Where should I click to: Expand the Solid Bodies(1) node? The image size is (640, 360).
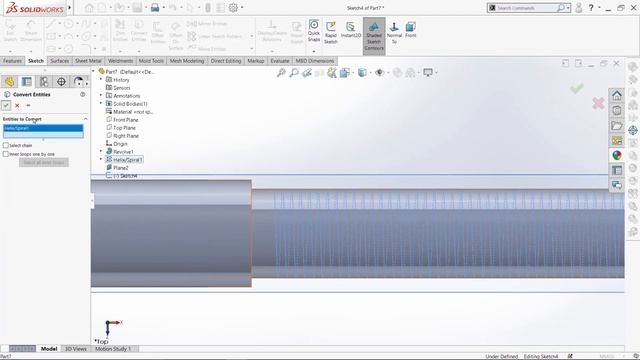(x=101, y=104)
